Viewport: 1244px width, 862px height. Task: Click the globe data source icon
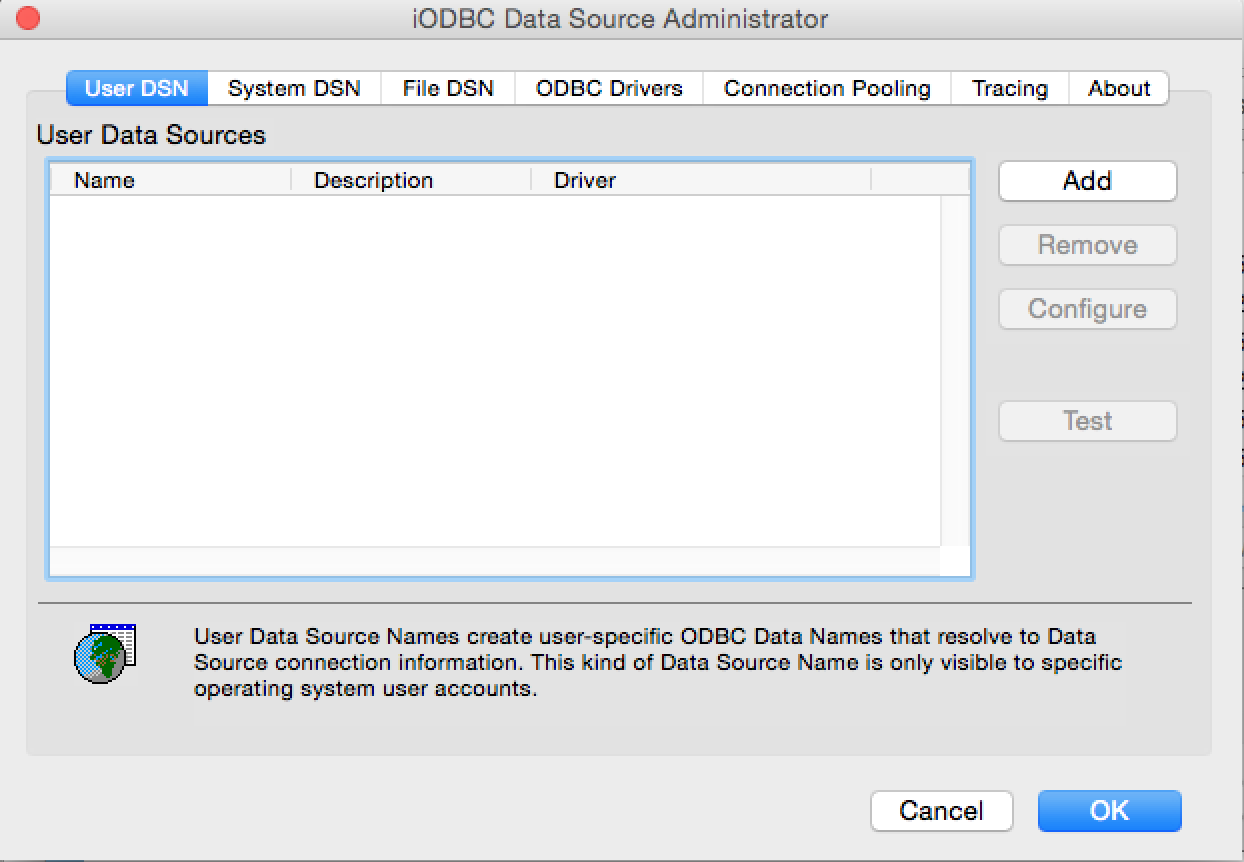[105, 653]
